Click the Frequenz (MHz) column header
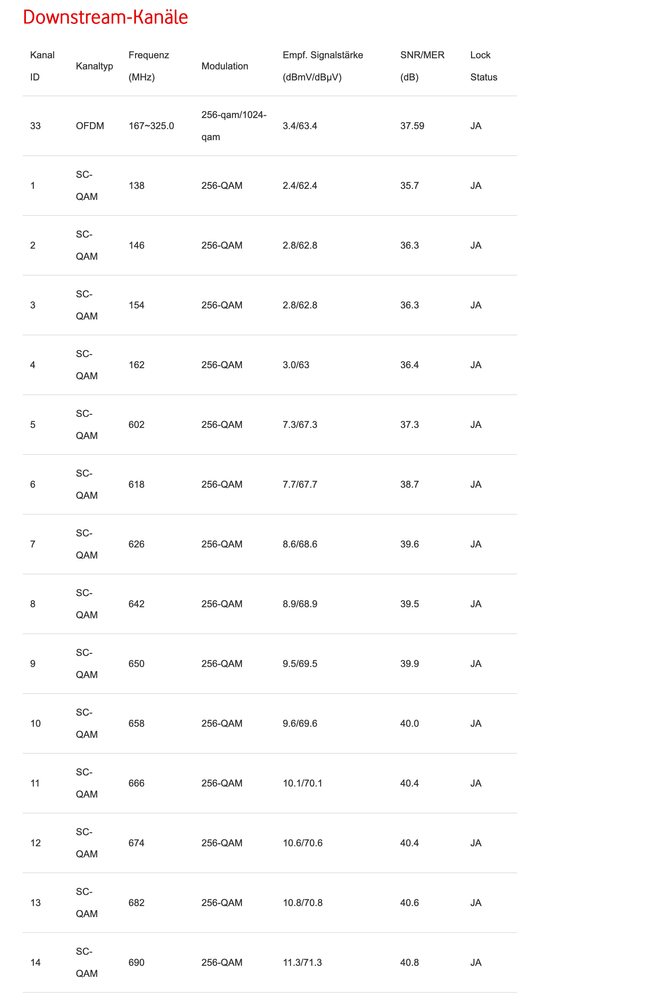Image resolution: width=655 pixels, height=999 pixels. click(x=149, y=66)
